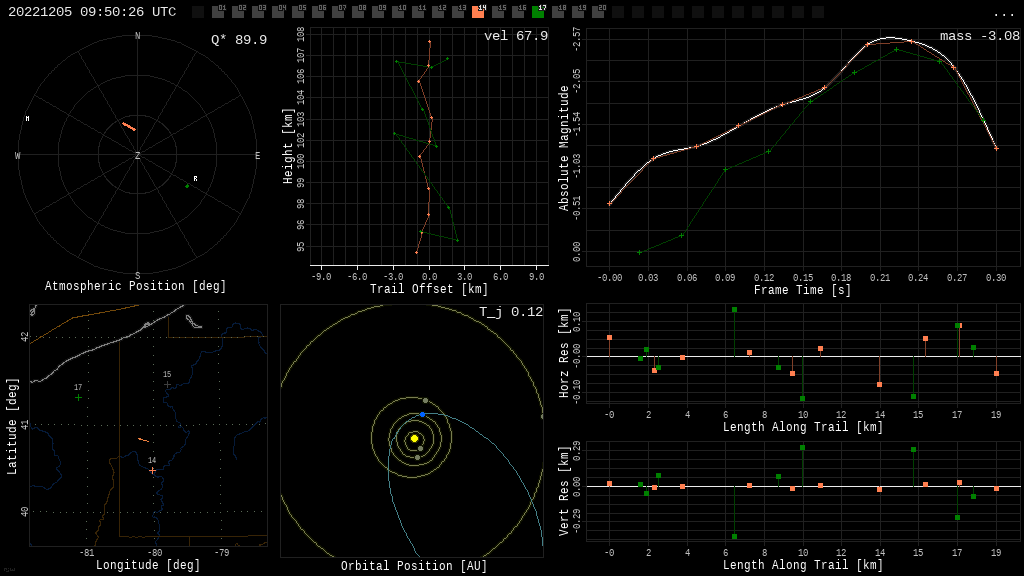This screenshot has height=576, width=1024.
Task: Toggle the green station 17 square
Action: pyautogui.click(x=538, y=12)
